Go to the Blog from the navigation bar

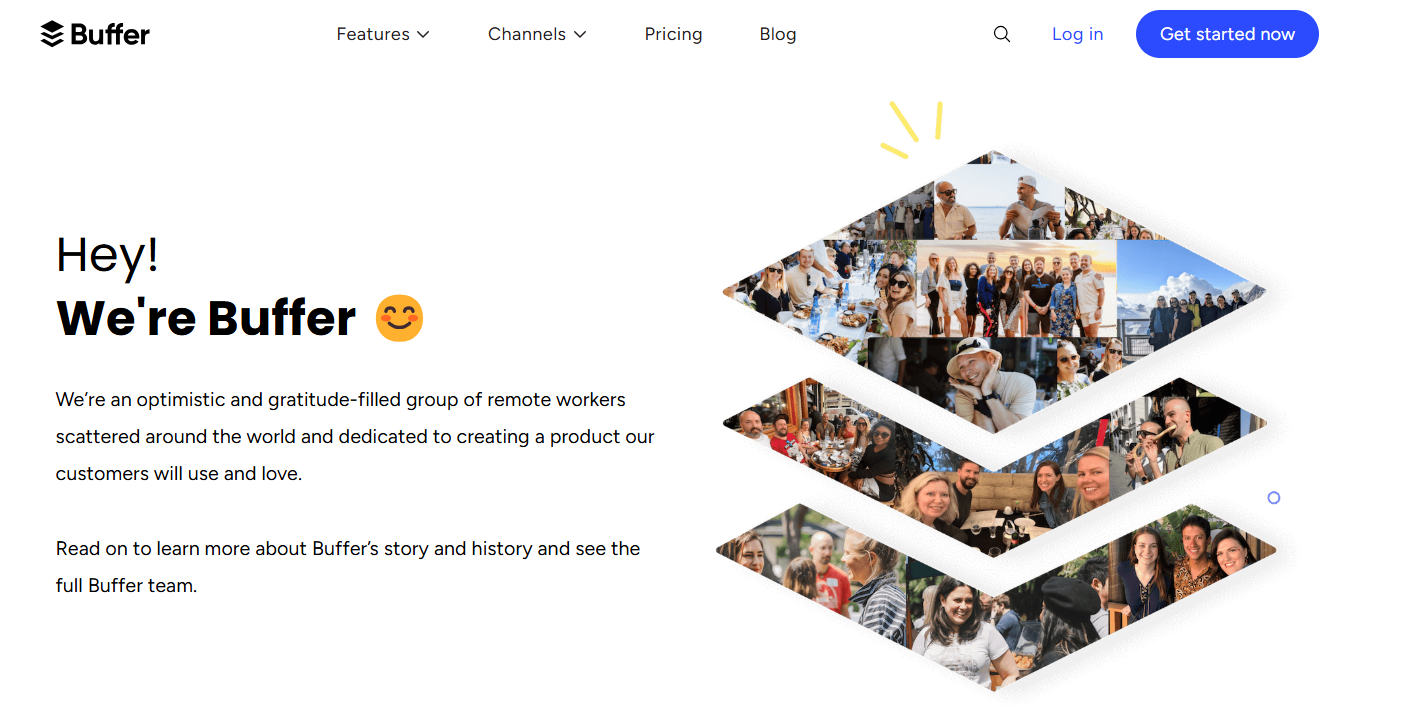778,33
